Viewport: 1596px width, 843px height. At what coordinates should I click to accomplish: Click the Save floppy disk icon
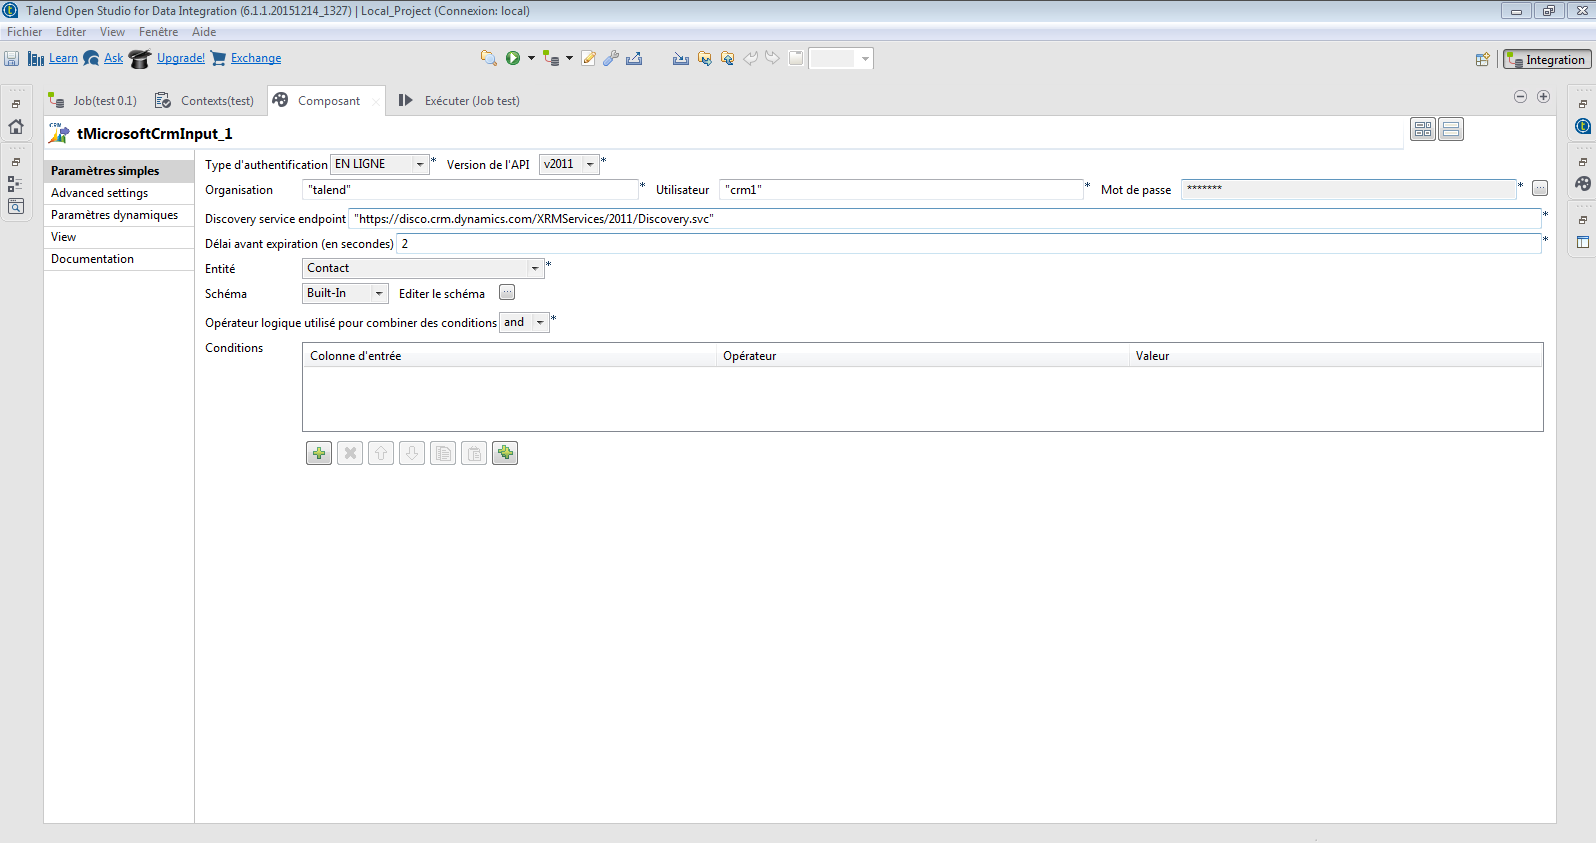click(12, 59)
